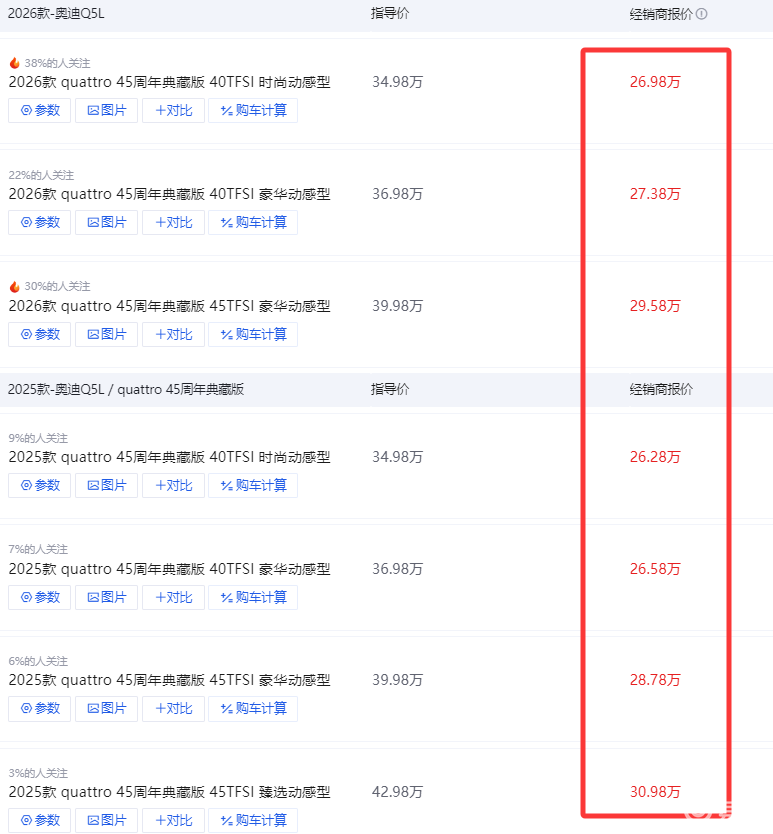Add 2025款 40TFSI 豪华动感型 to 对比

click(x=173, y=598)
